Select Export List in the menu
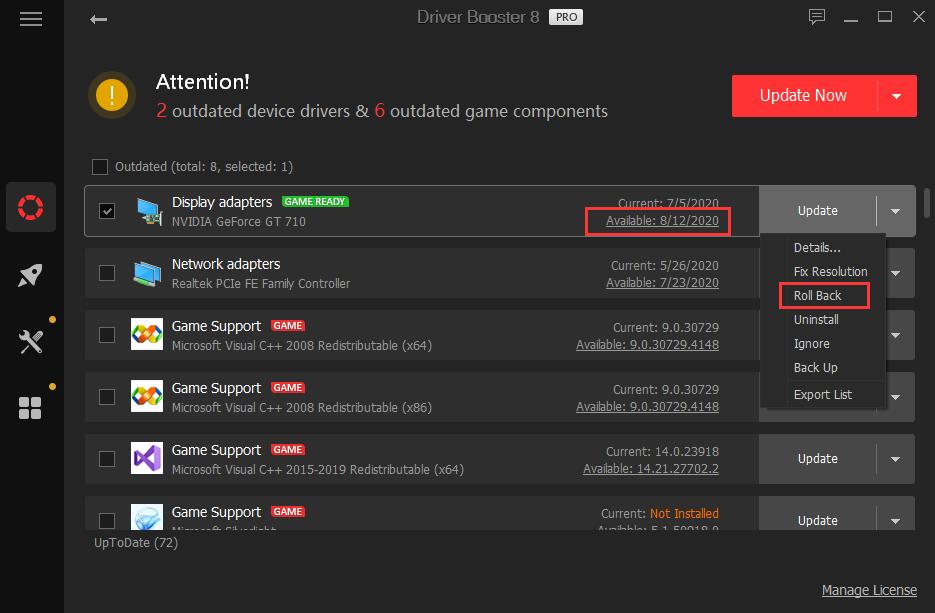 pyautogui.click(x=822, y=395)
